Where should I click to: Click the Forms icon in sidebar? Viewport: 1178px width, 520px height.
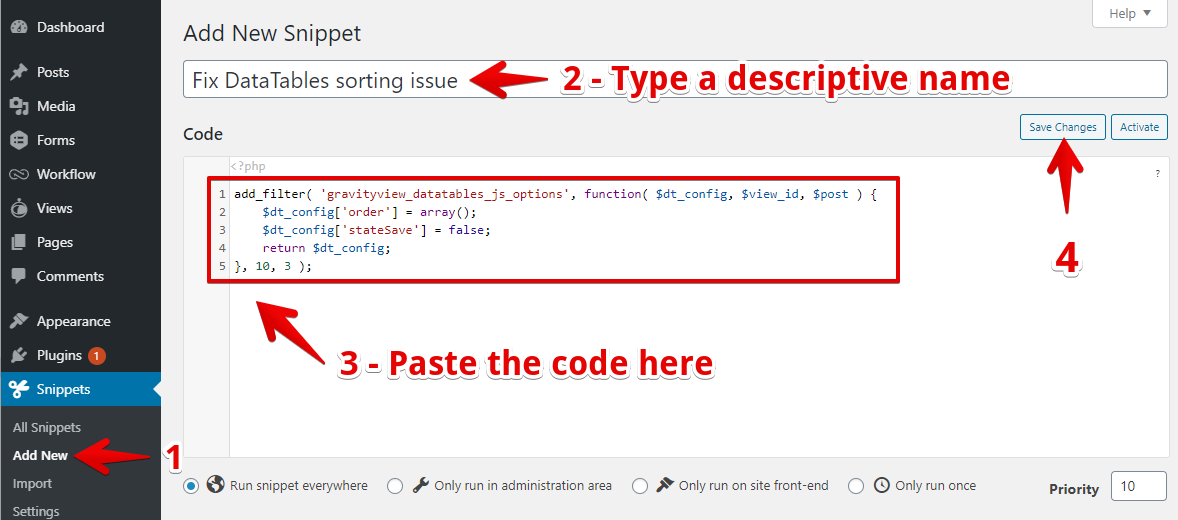point(18,140)
